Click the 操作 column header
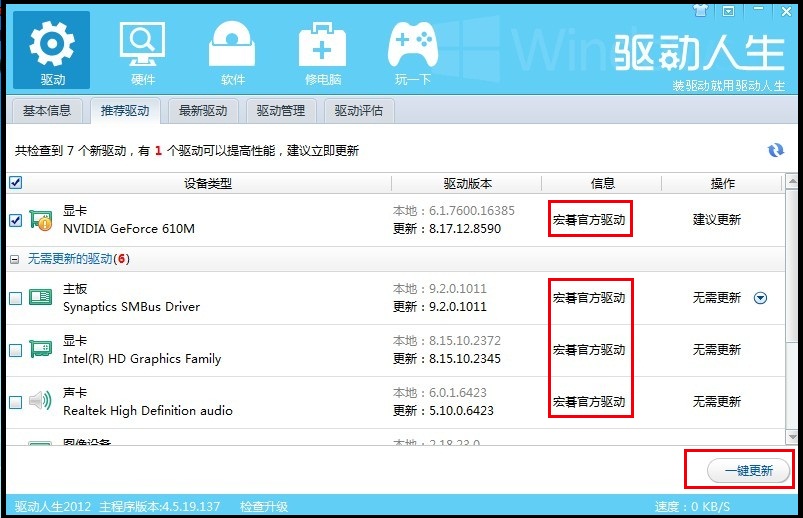Screen dimensions: 803x518 tap(723, 183)
